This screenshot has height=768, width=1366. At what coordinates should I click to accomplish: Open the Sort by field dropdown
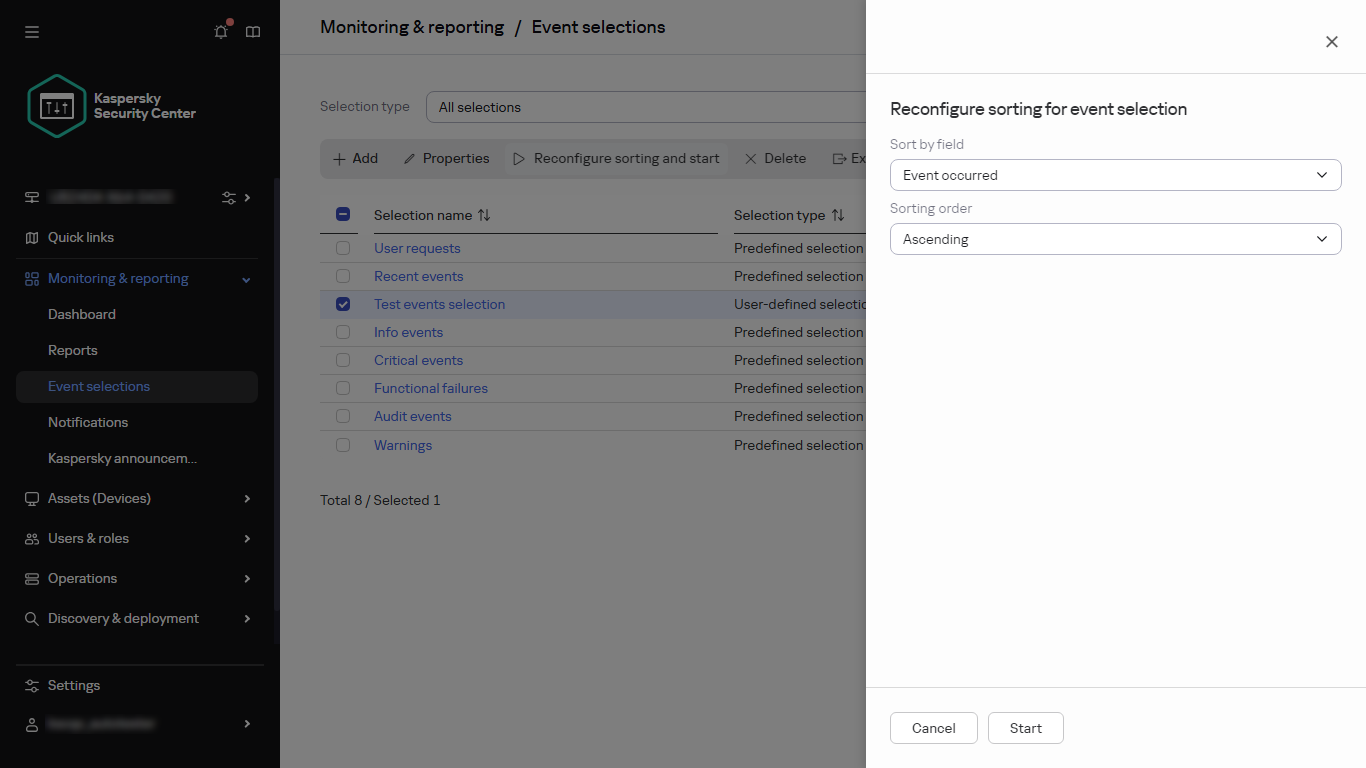(x=1115, y=174)
